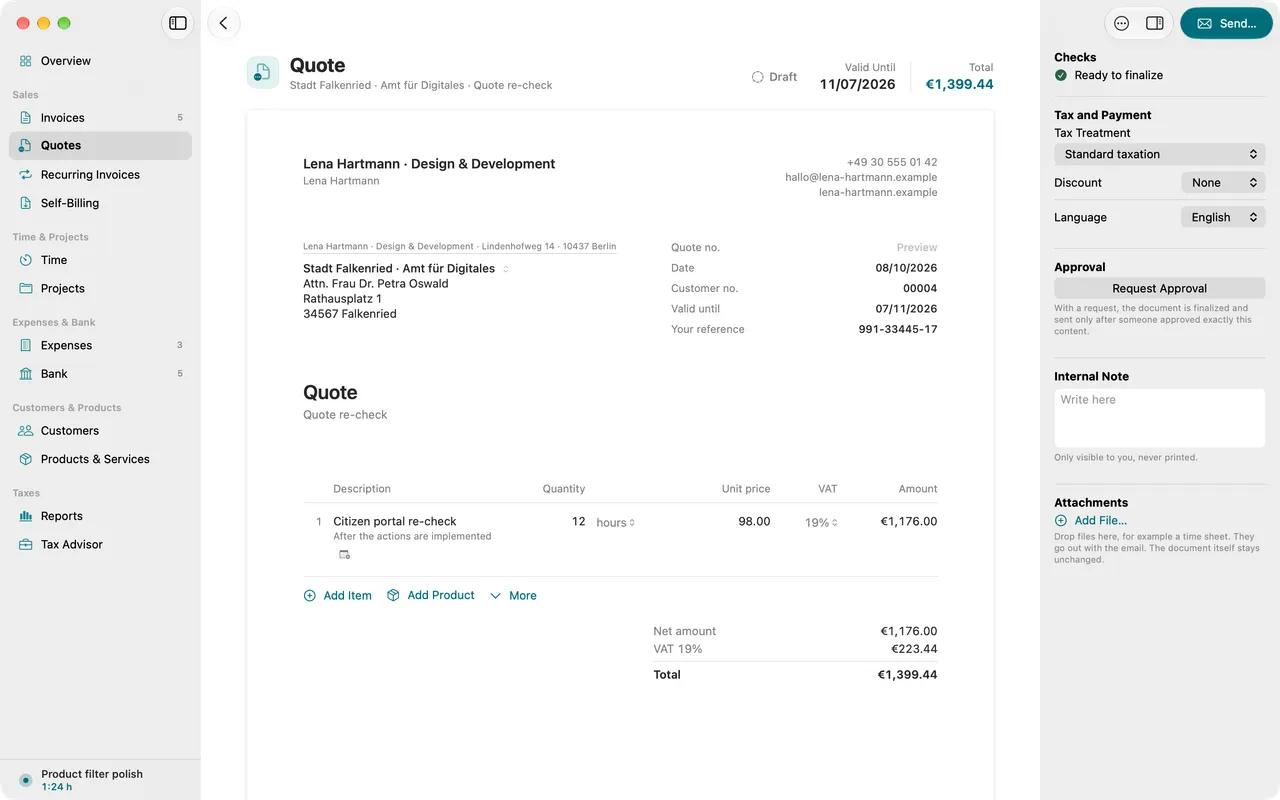
Task: Go back with the chevron button
Action: click(223, 23)
